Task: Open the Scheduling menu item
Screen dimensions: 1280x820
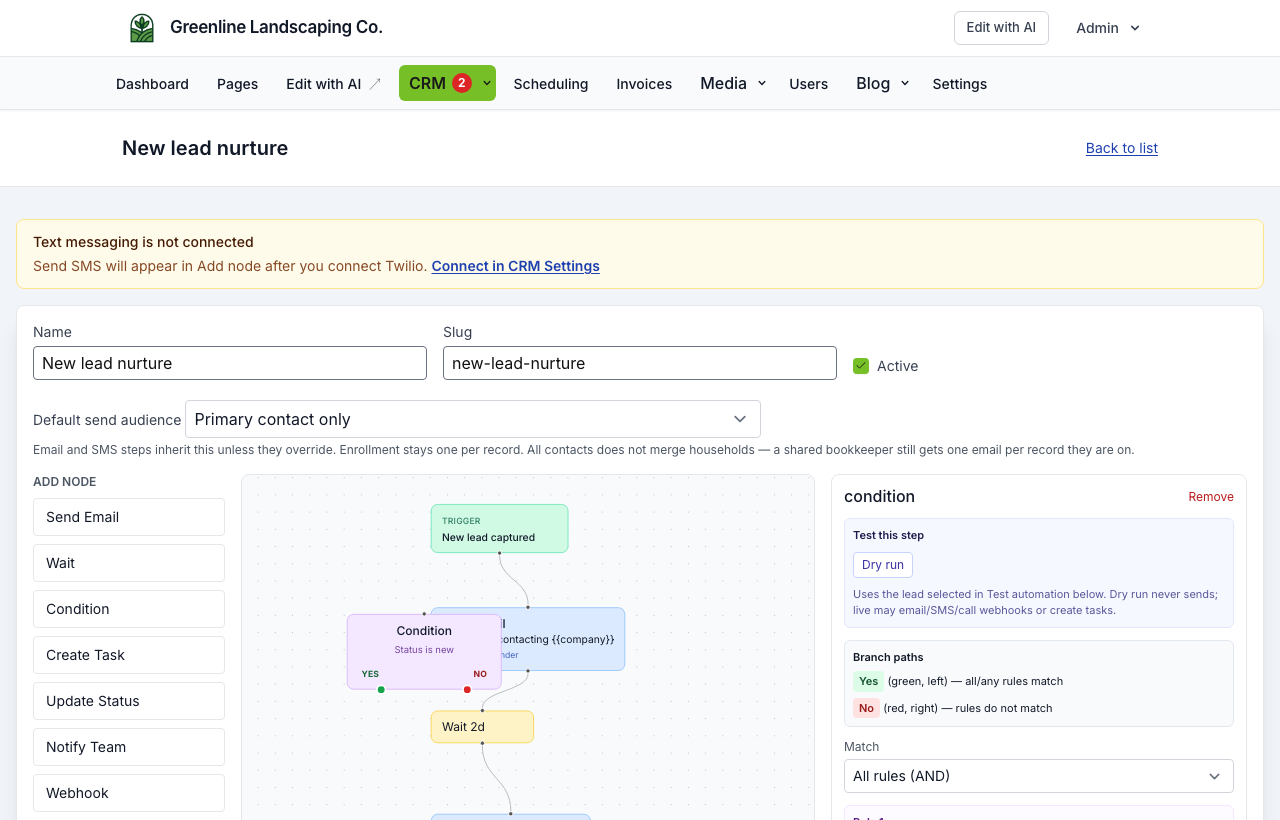Action: (x=551, y=84)
